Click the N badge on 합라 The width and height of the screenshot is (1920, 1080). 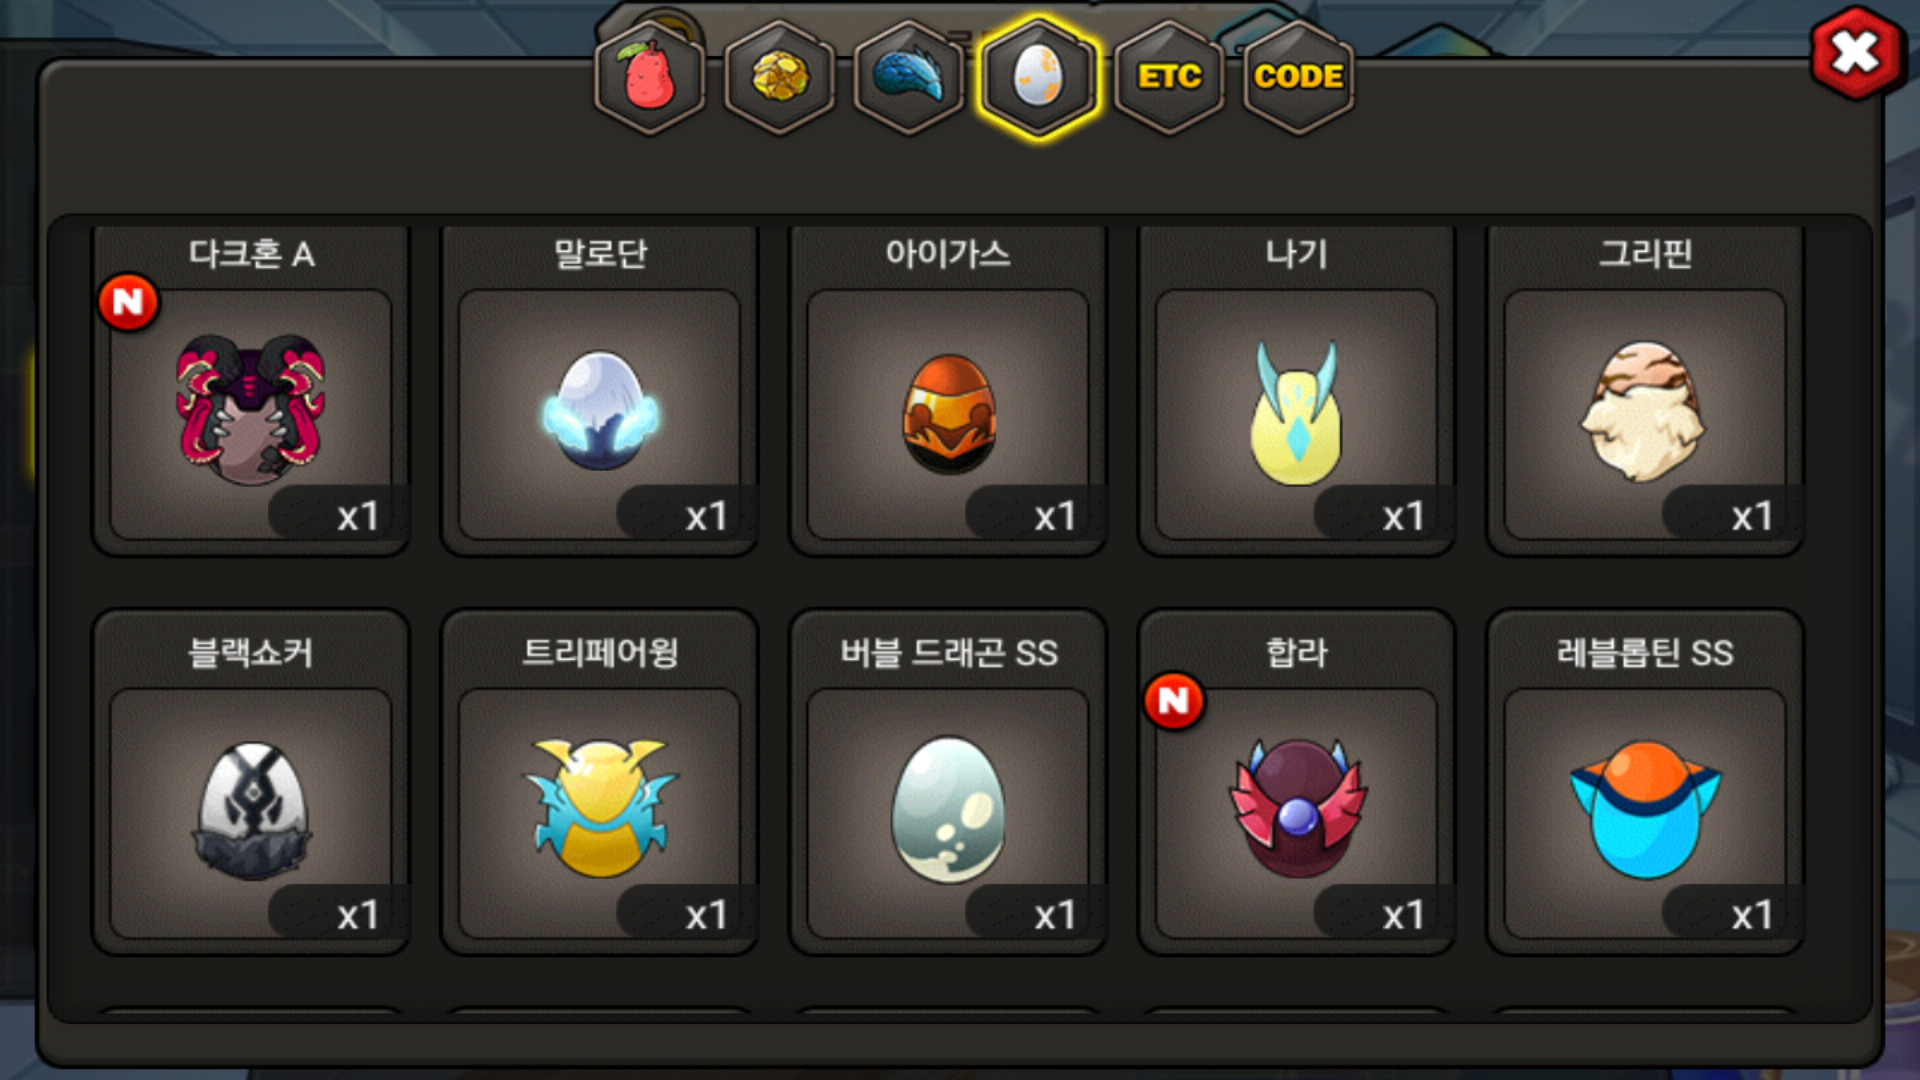pyautogui.click(x=1174, y=701)
